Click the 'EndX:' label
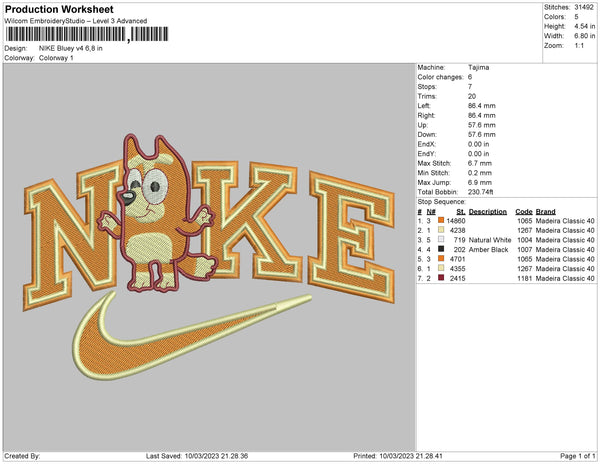 pos(427,144)
